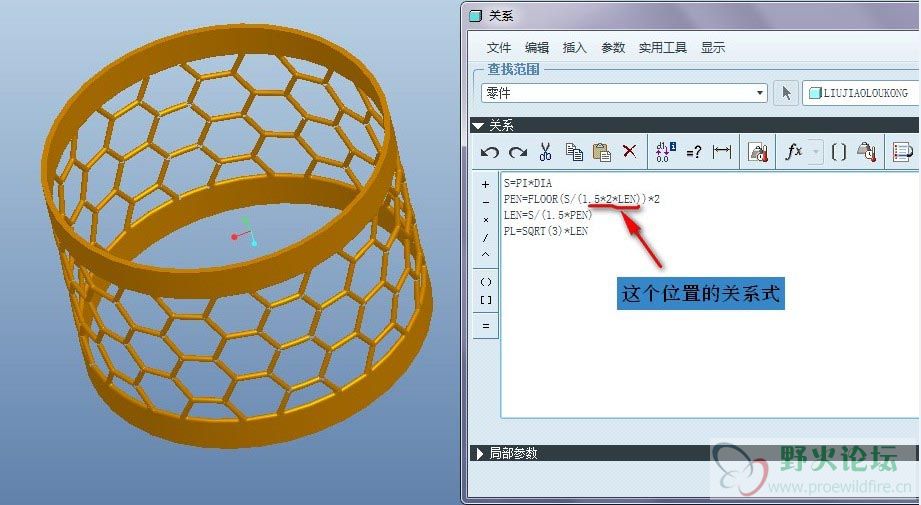This screenshot has width=921, height=505.
Task: Insert square brackets into the relation
Action: pos(486,300)
